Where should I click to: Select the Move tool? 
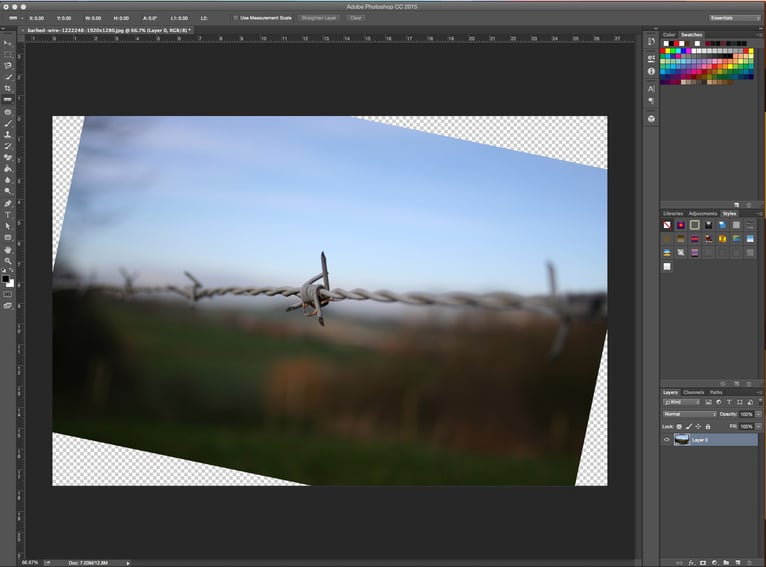pyautogui.click(x=8, y=43)
